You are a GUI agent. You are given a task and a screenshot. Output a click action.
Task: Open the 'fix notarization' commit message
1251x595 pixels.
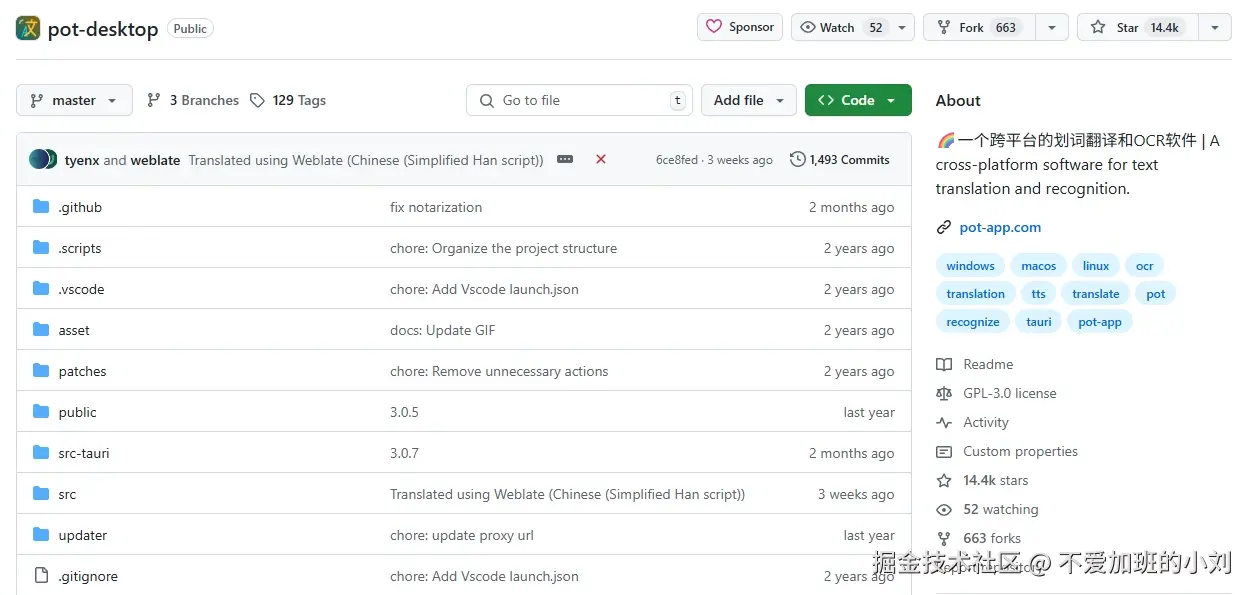(x=436, y=207)
